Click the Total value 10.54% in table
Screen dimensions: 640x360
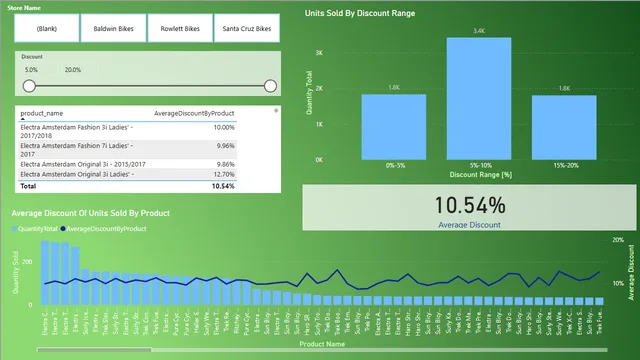click(x=223, y=186)
